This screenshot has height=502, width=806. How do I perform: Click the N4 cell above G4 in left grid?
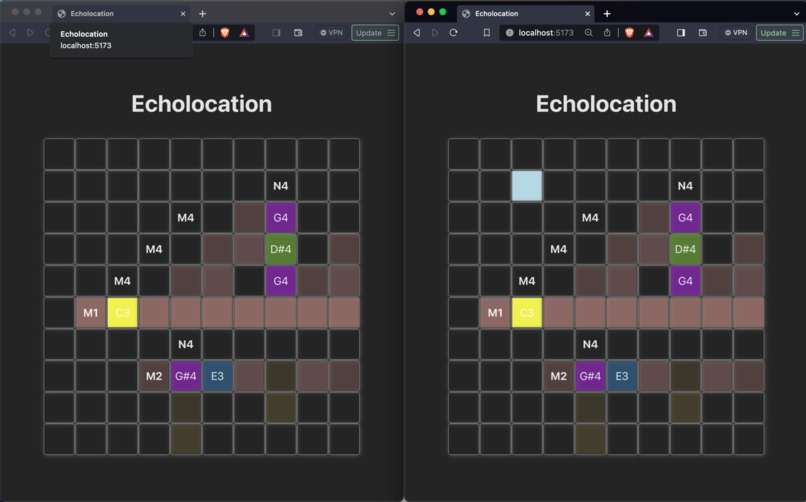(281, 185)
